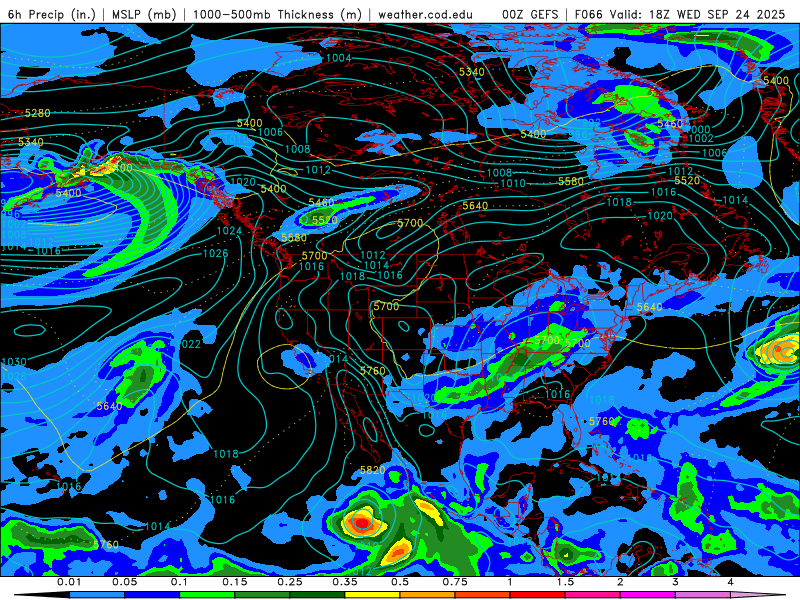Click the 'F066' forecast hour text
The image size is (800, 600).
(590, 14)
